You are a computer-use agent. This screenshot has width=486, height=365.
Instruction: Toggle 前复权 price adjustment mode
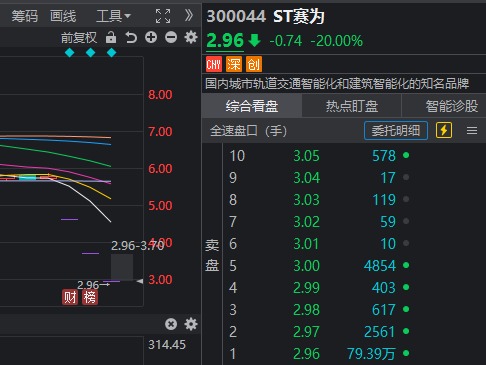coord(79,37)
